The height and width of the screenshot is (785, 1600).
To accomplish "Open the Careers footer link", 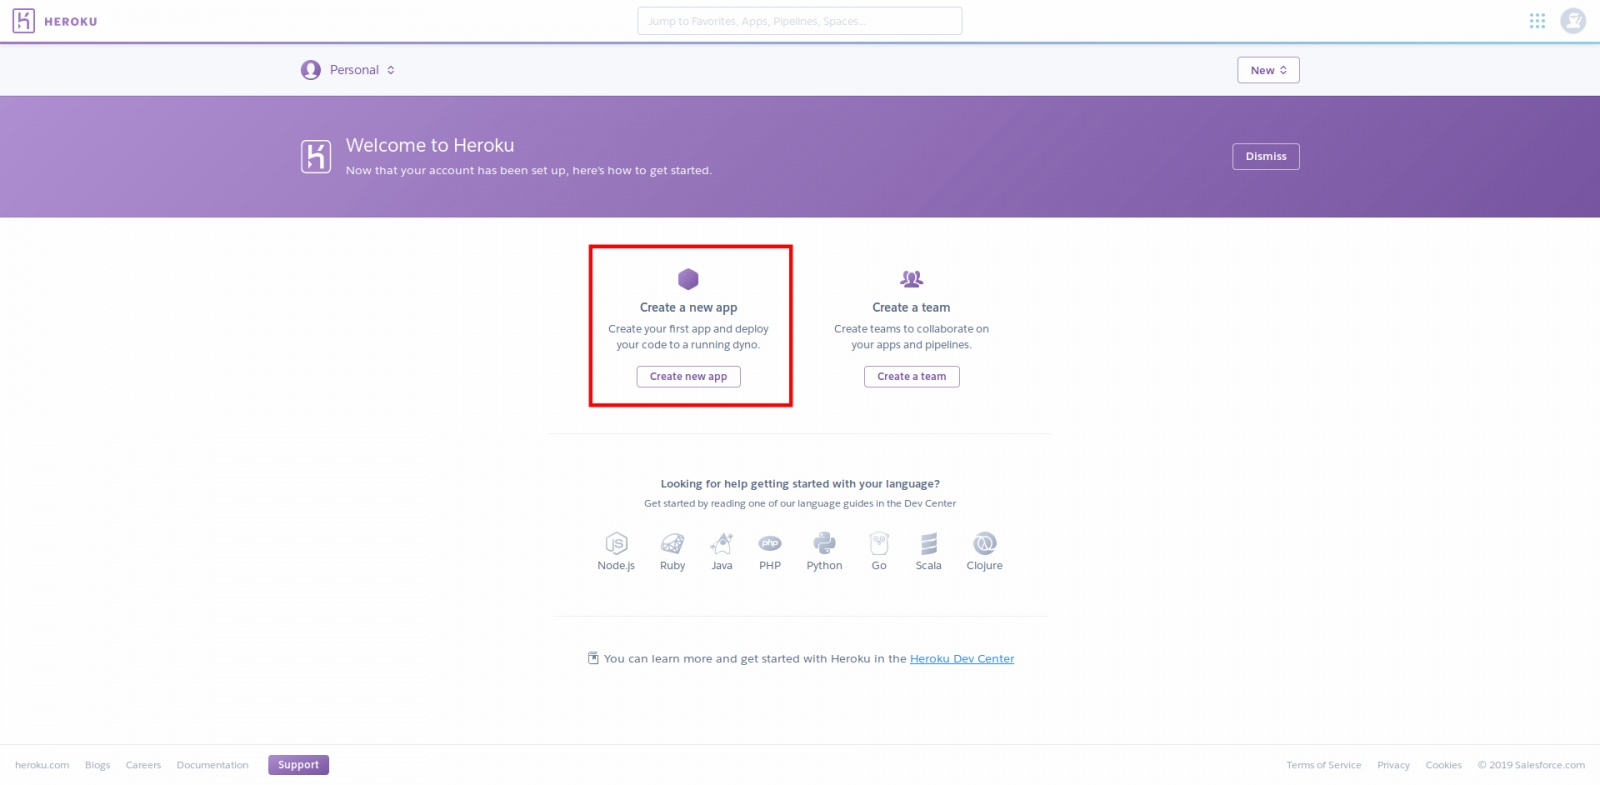I will pyautogui.click(x=143, y=765).
